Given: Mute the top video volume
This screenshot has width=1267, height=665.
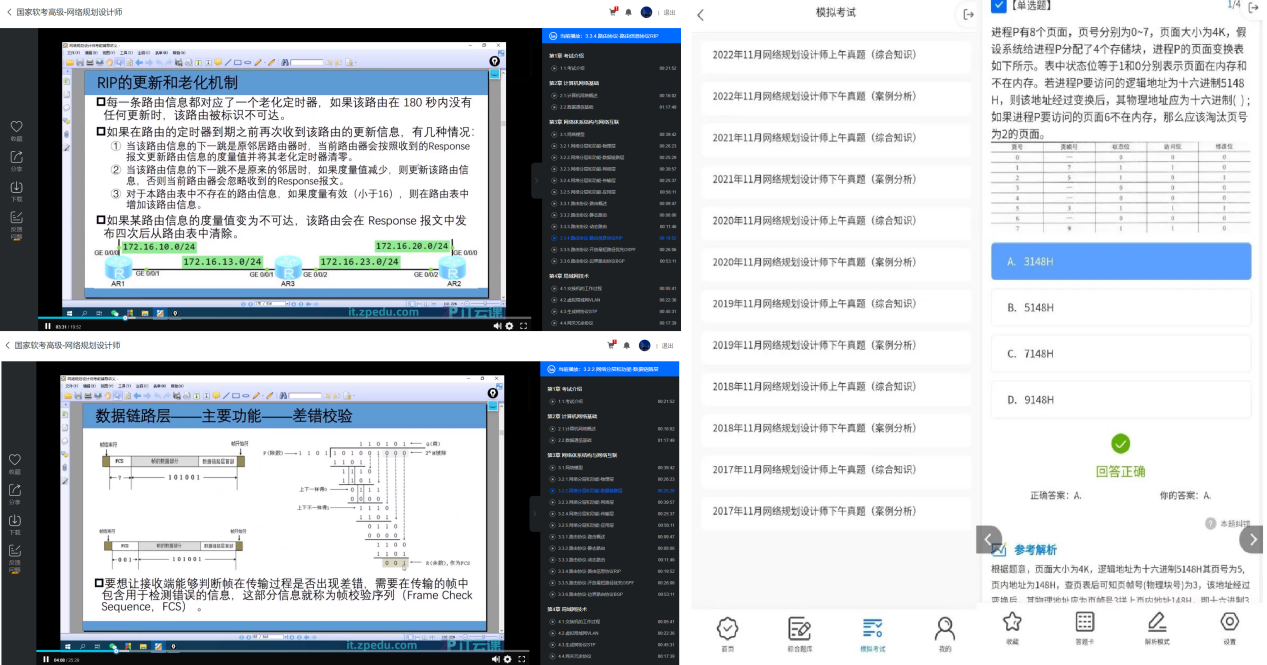Looking at the screenshot, I should 495,325.
